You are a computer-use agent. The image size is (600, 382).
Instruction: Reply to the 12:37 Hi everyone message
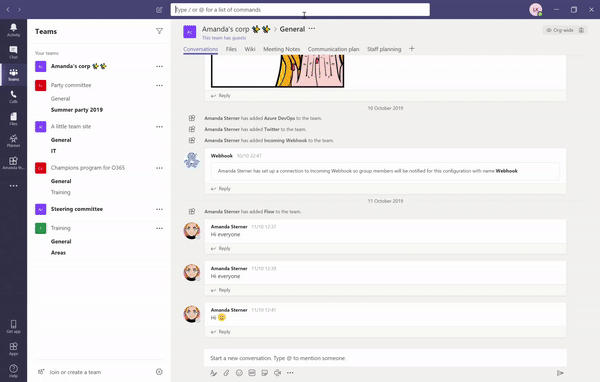click(221, 248)
